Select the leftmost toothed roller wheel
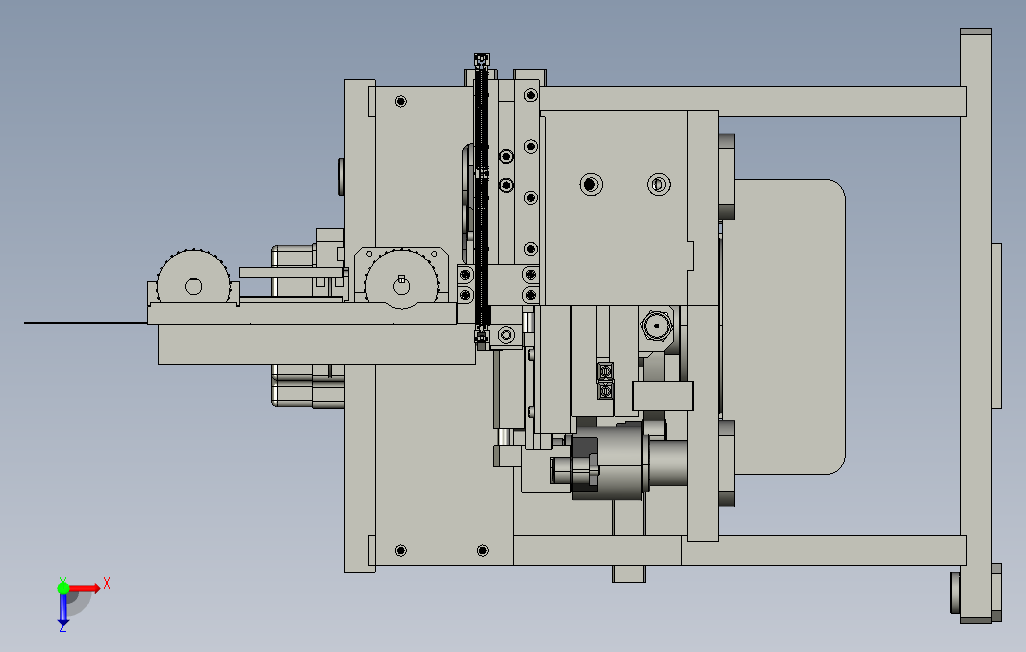This screenshot has height=652, width=1026. (x=194, y=276)
